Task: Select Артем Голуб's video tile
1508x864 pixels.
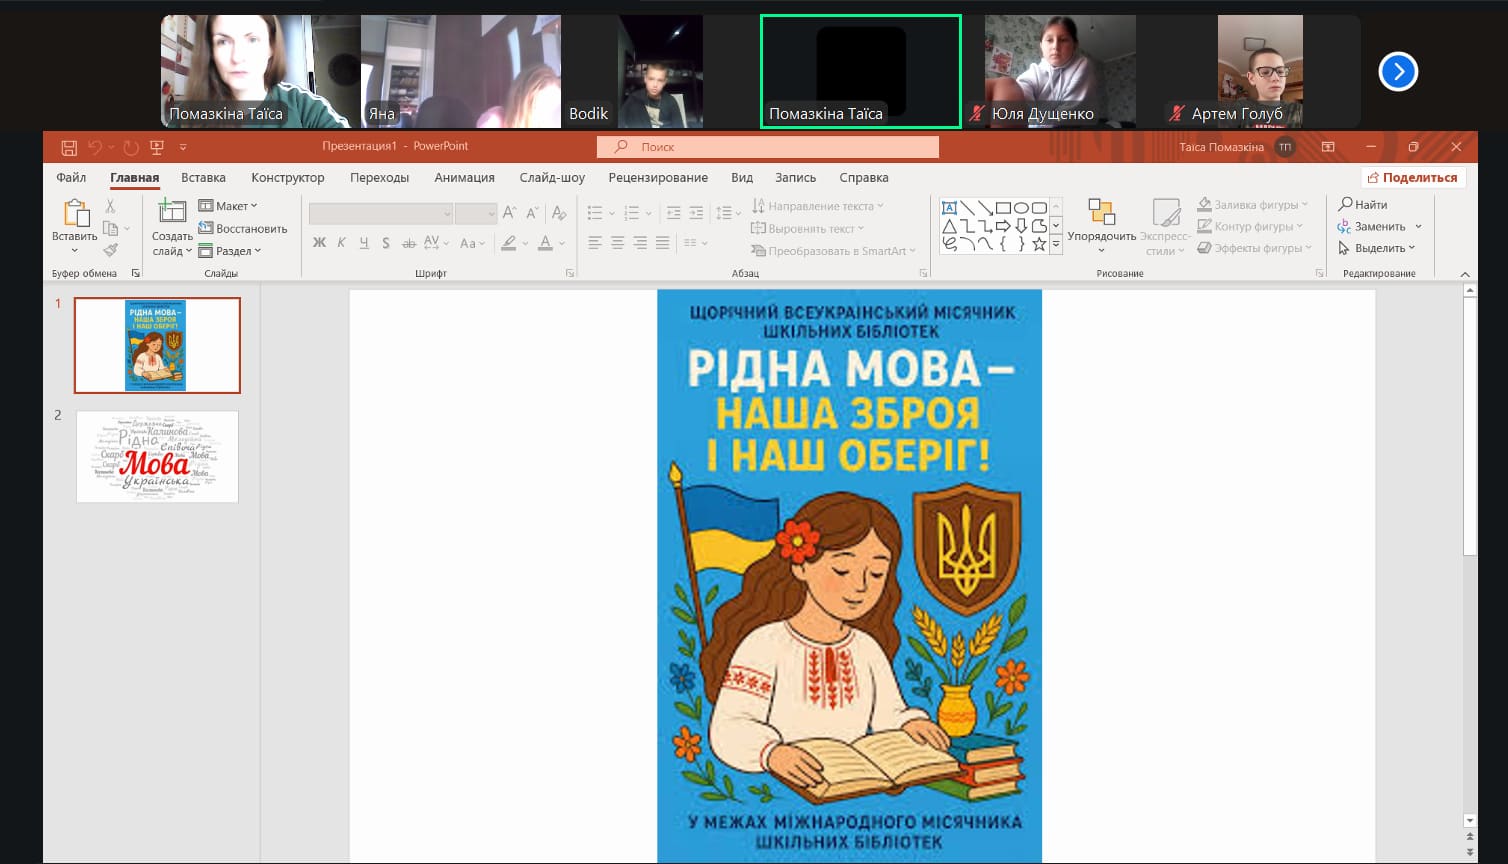Action: [x=1261, y=71]
